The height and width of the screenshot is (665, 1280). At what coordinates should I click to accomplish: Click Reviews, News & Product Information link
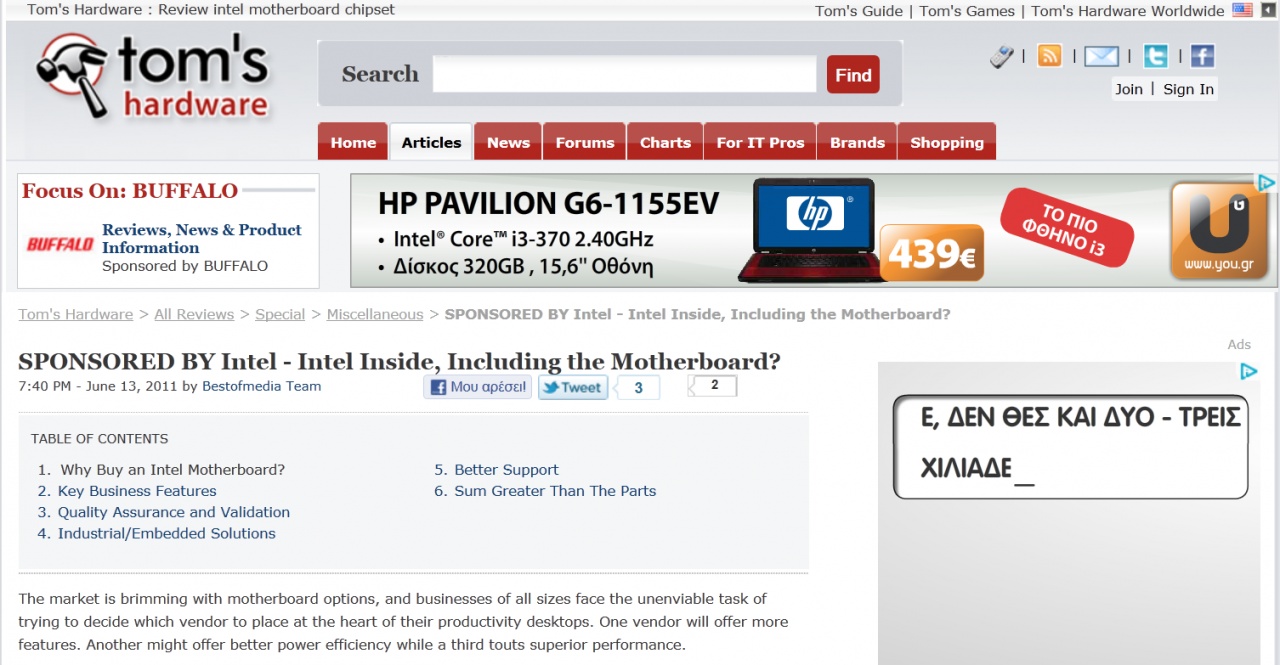click(201, 238)
